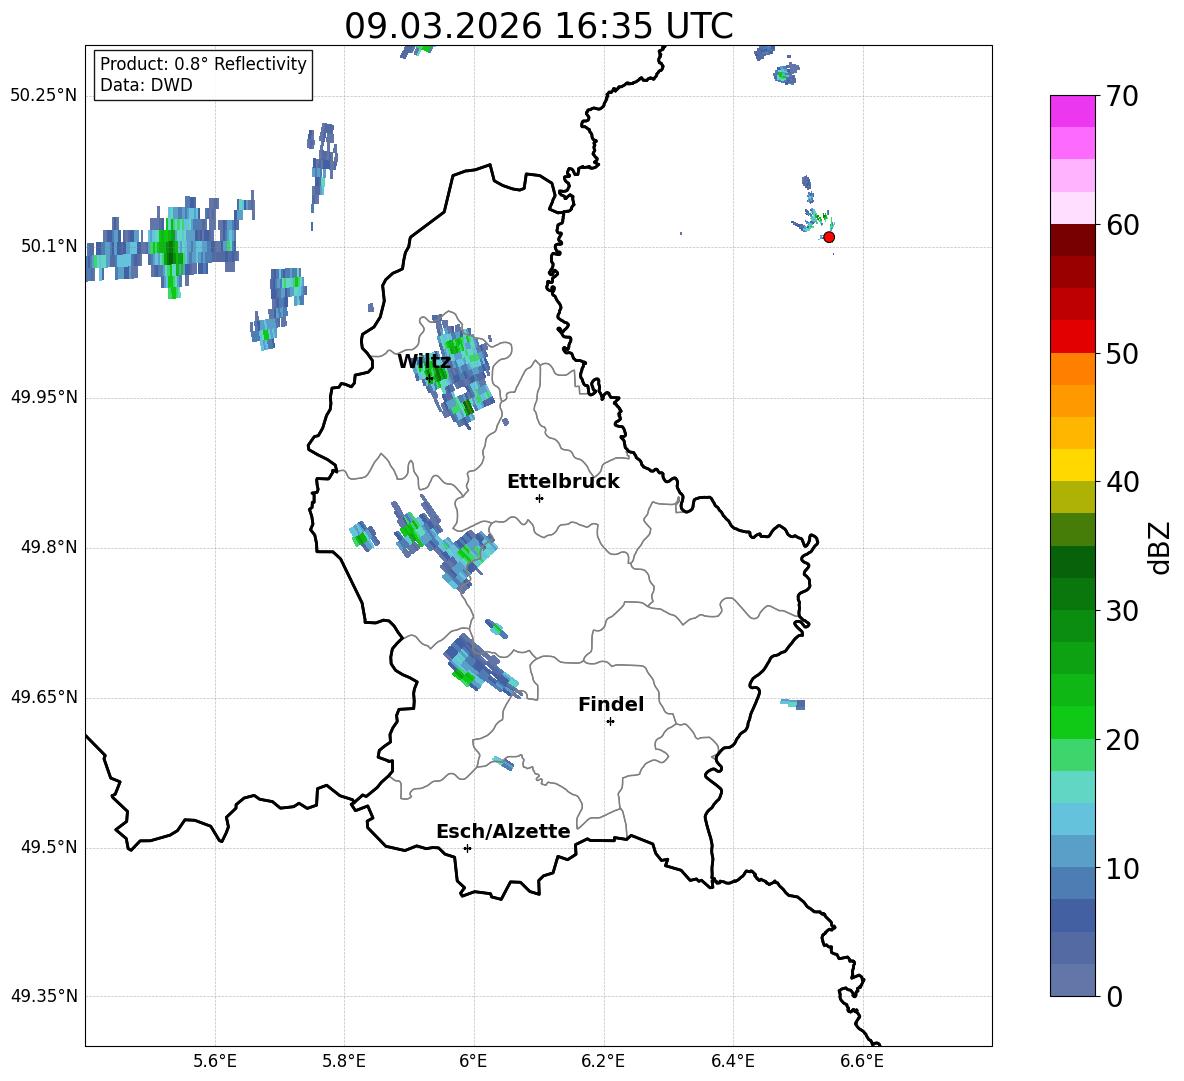
Task: Click the red radar site dot
Action: 828,237
